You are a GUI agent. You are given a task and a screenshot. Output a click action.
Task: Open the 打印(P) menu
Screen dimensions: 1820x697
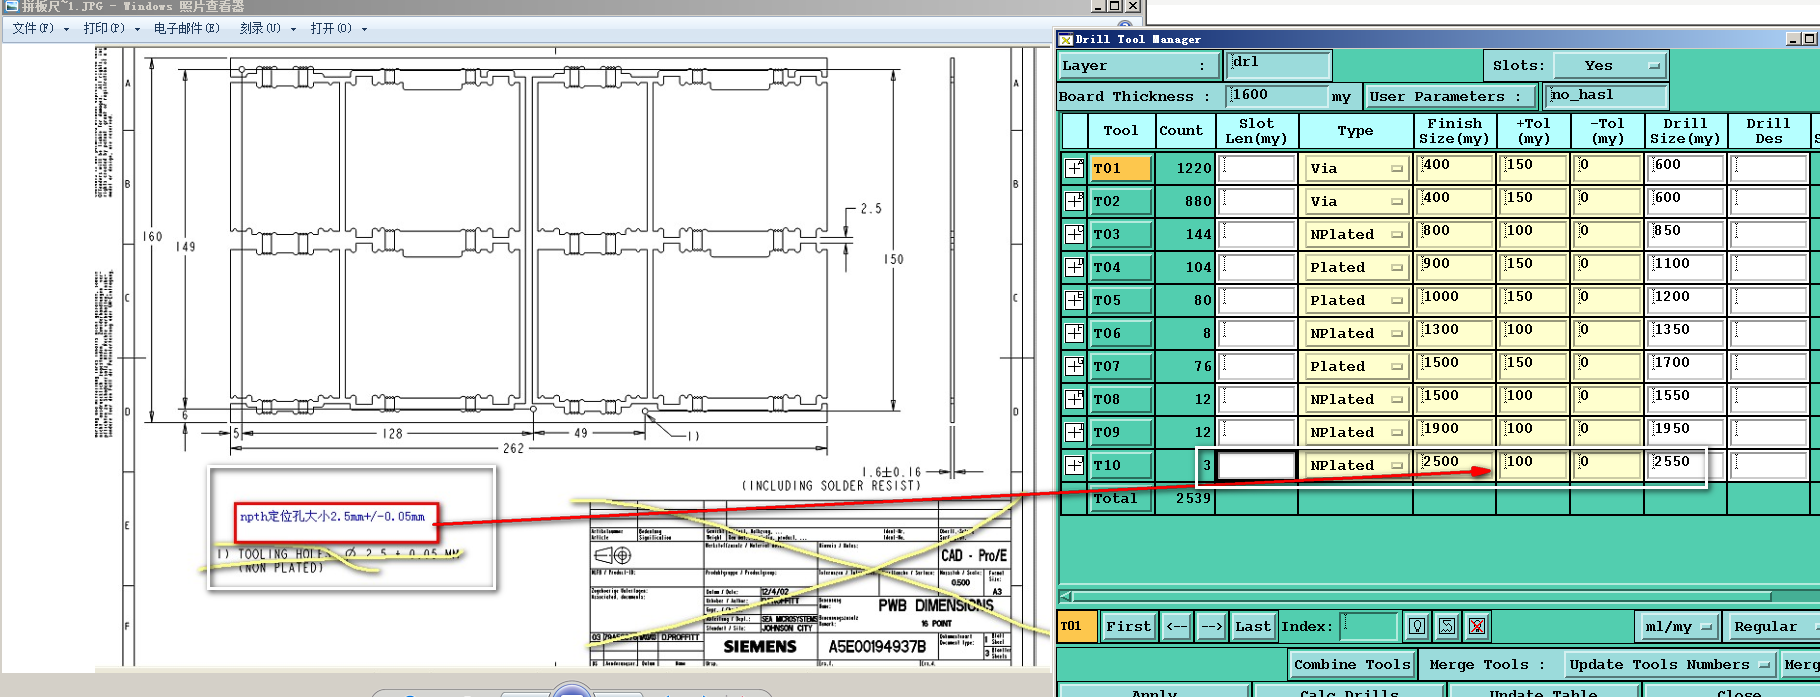111,29
